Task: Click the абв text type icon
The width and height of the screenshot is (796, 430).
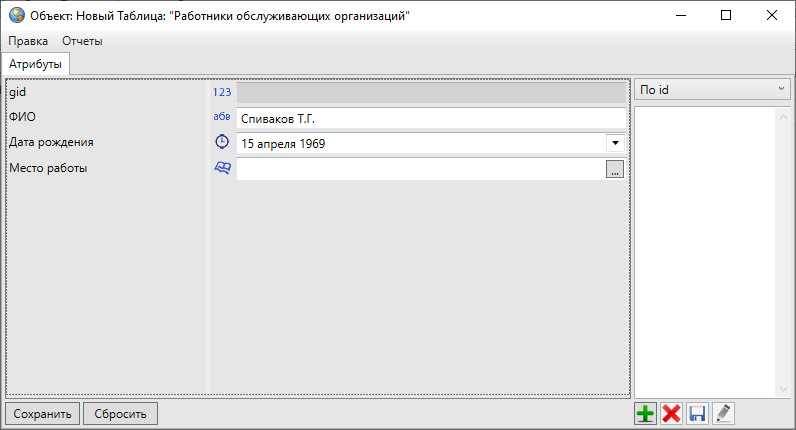Action: [x=222, y=117]
